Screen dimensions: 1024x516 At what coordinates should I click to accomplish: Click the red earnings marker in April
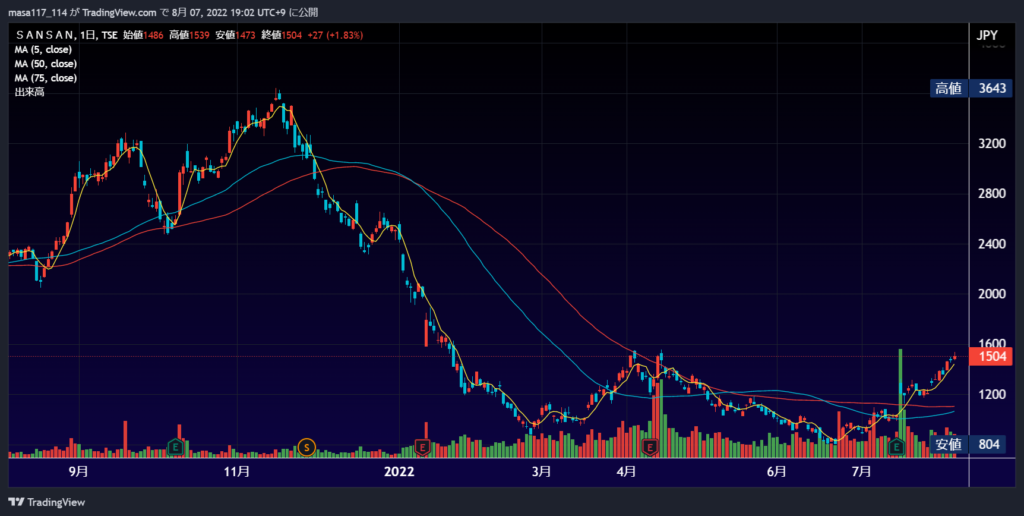coord(650,447)
